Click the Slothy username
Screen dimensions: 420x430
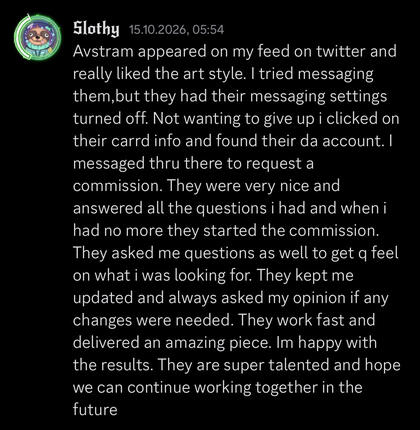point(96,29)
